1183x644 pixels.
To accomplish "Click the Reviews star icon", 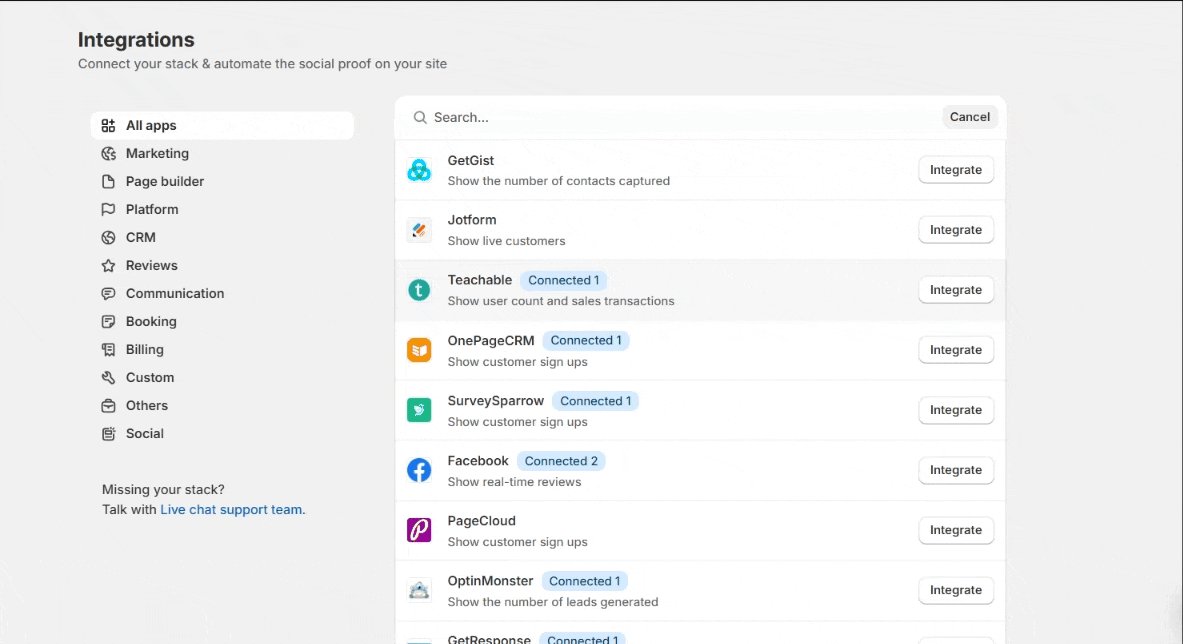I will tap(109, 265).
